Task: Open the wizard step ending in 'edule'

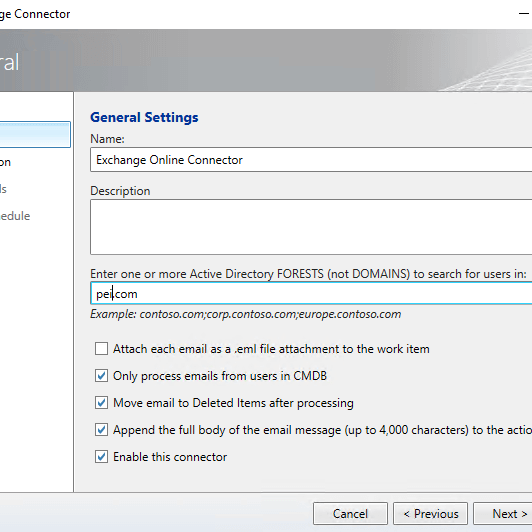Action: tap(15, 216)
